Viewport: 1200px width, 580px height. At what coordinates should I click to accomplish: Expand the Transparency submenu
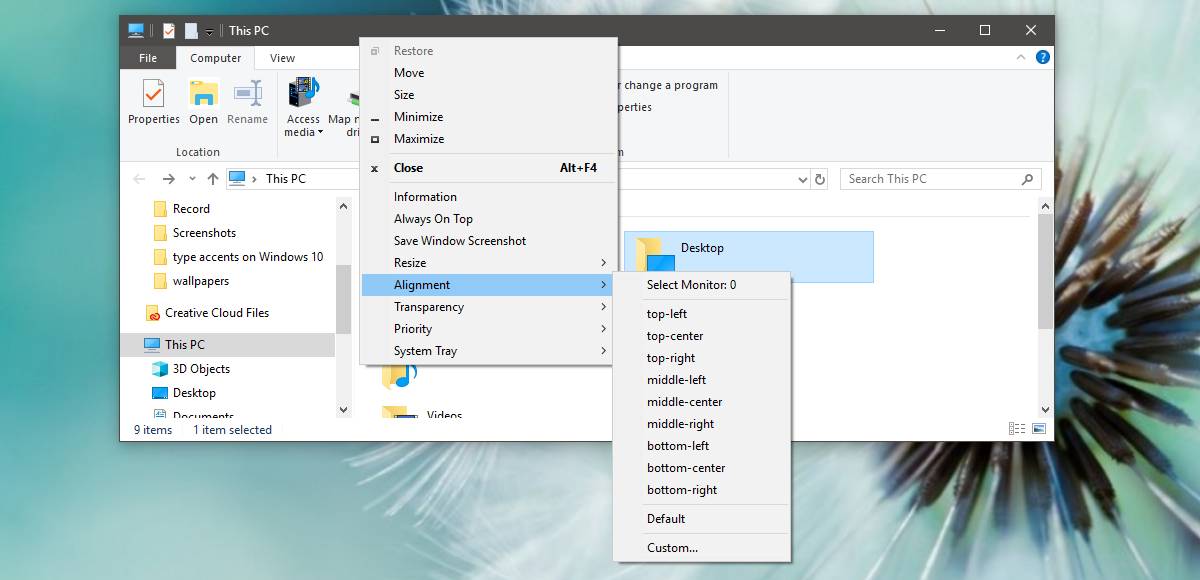[x=428, y=307]
